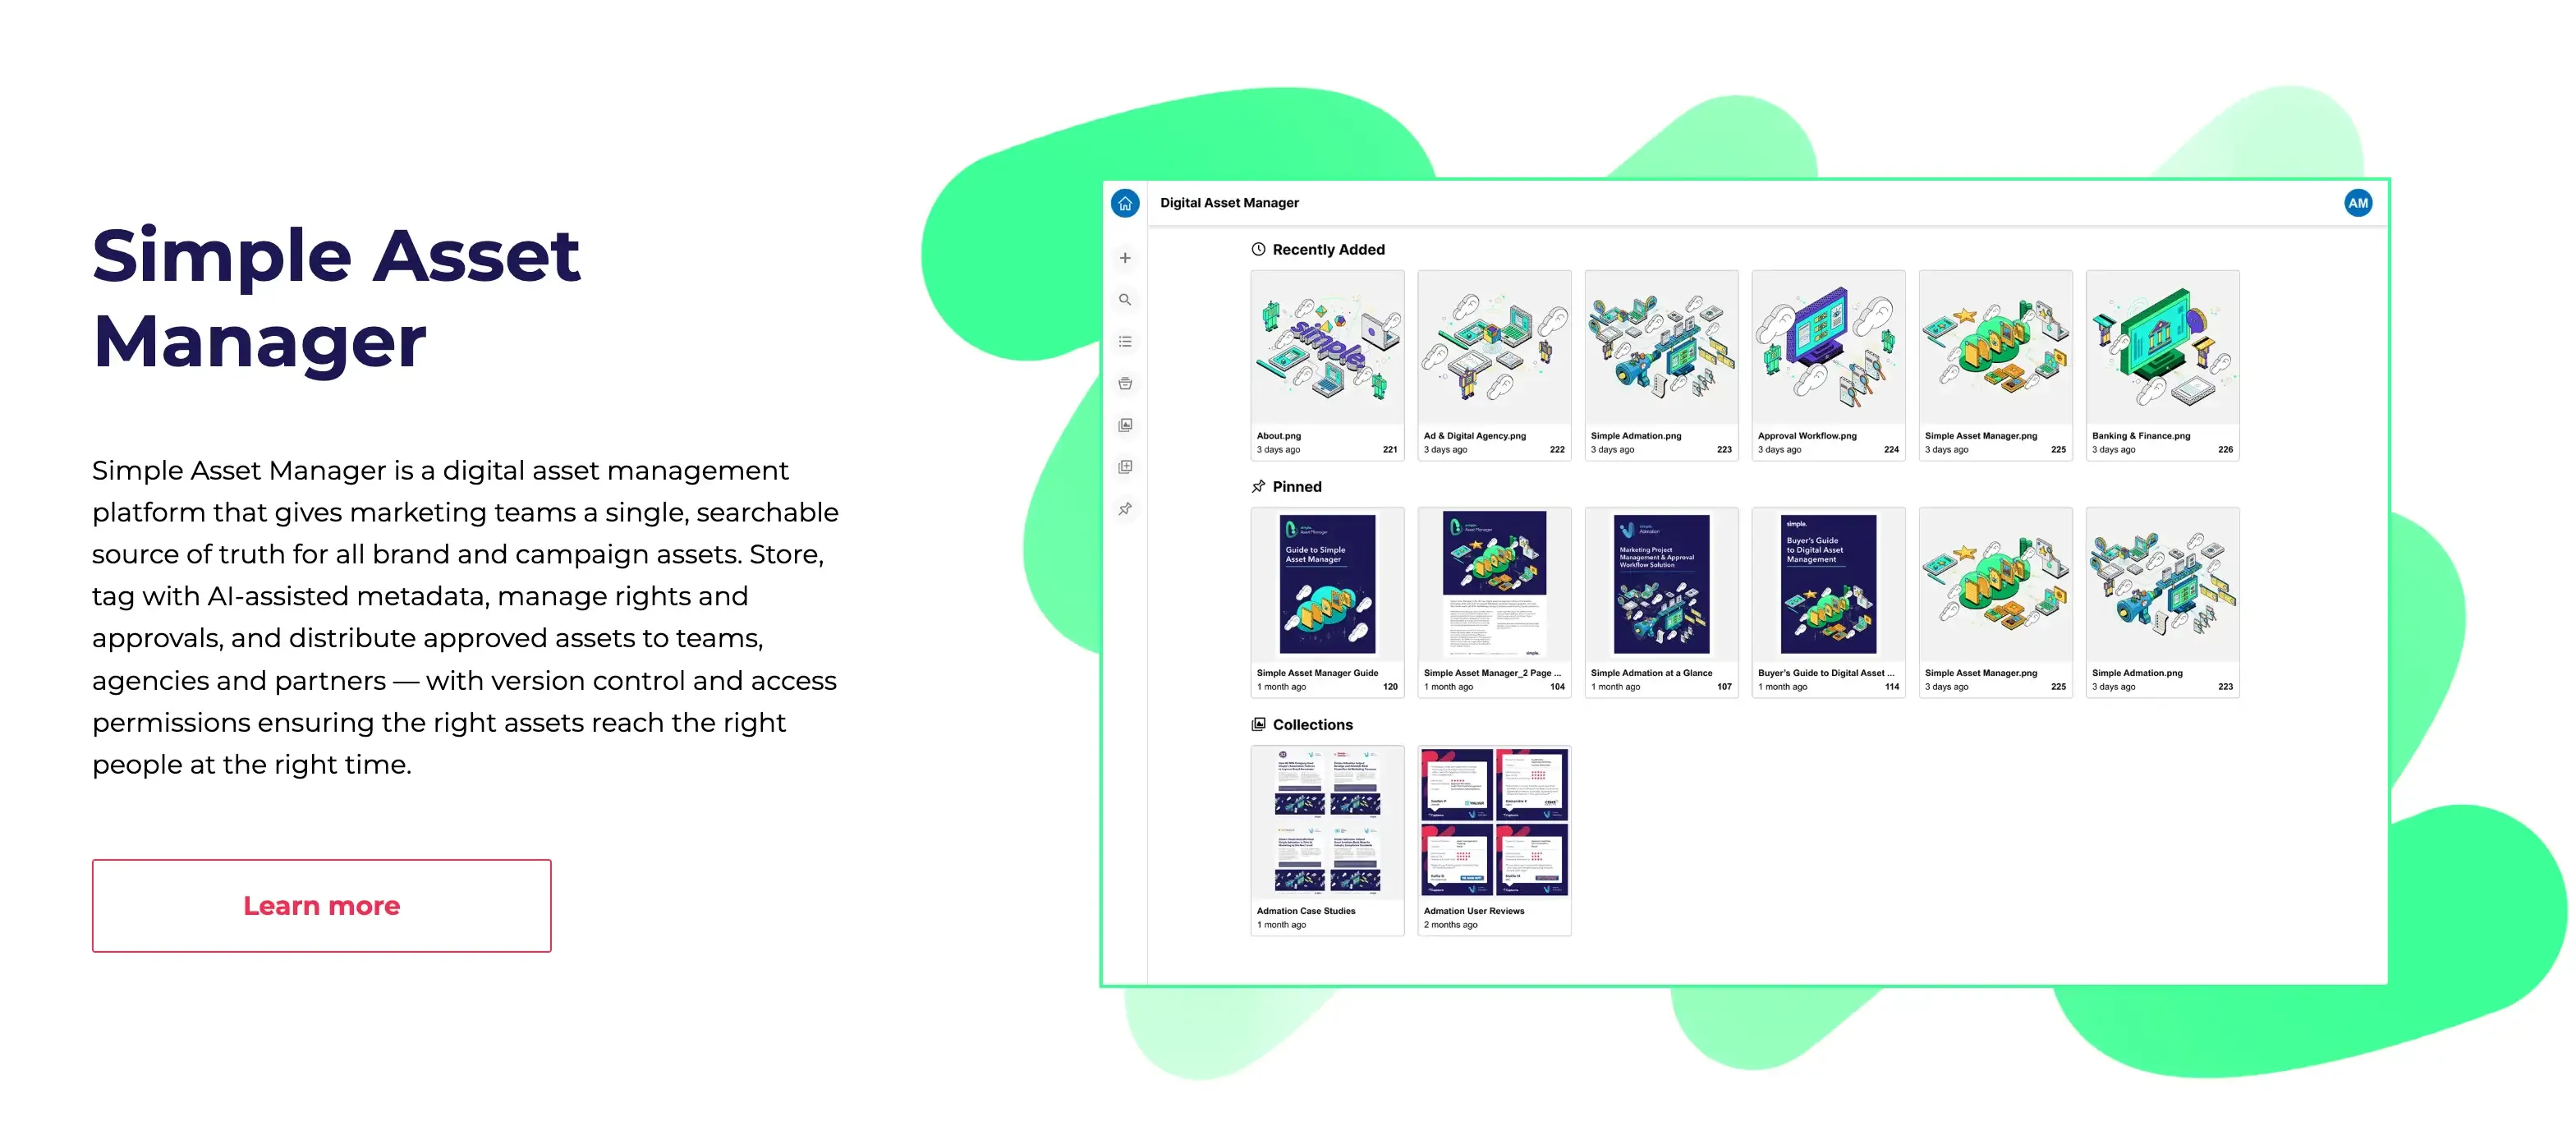Open the Approval Workflow.png thumbnail
This screenshot has width=2576, height=1126.
[x=1828, y=348]
